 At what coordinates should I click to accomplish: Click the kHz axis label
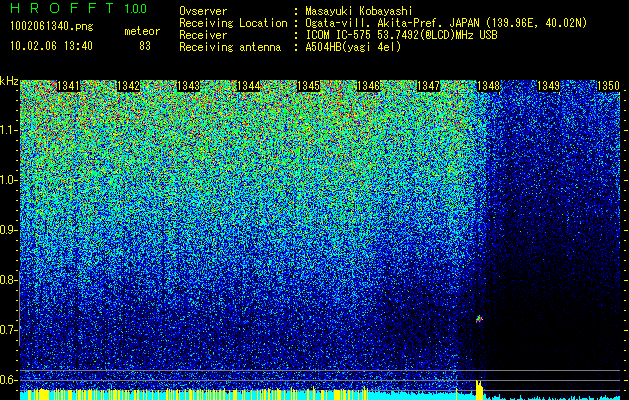(x=9, y=81)
